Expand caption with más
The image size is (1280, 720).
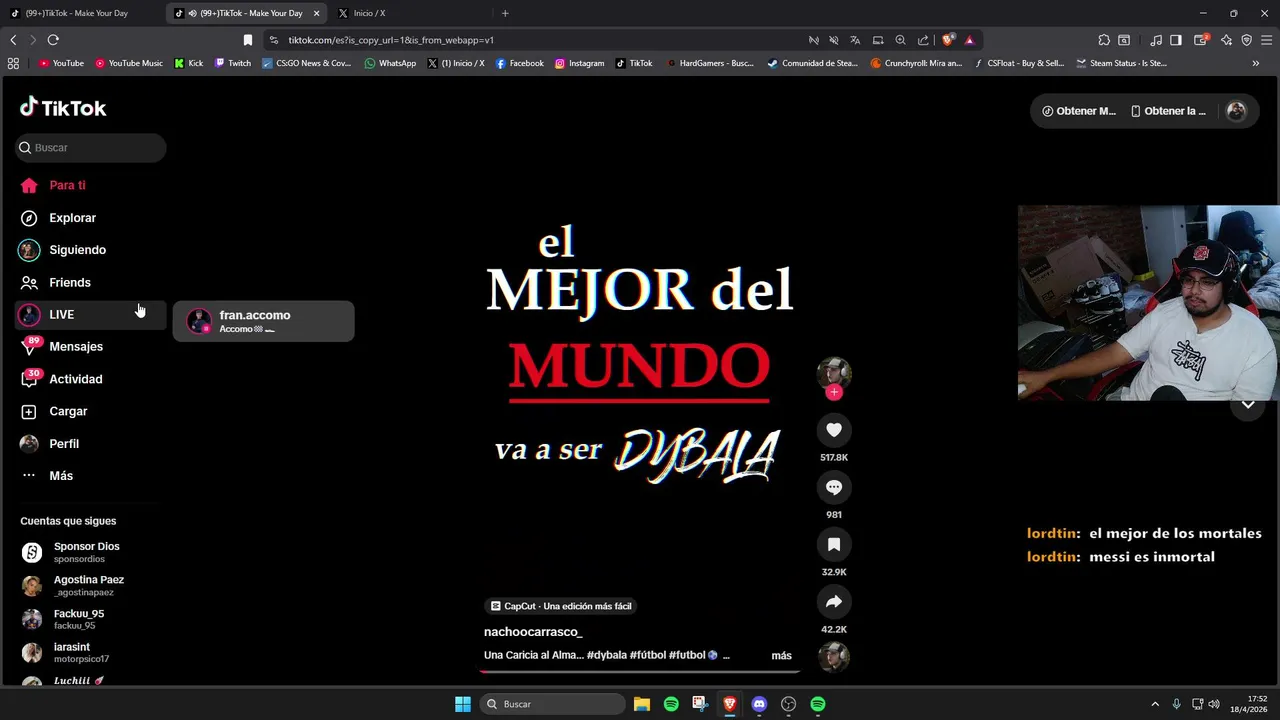click(781, 656)
